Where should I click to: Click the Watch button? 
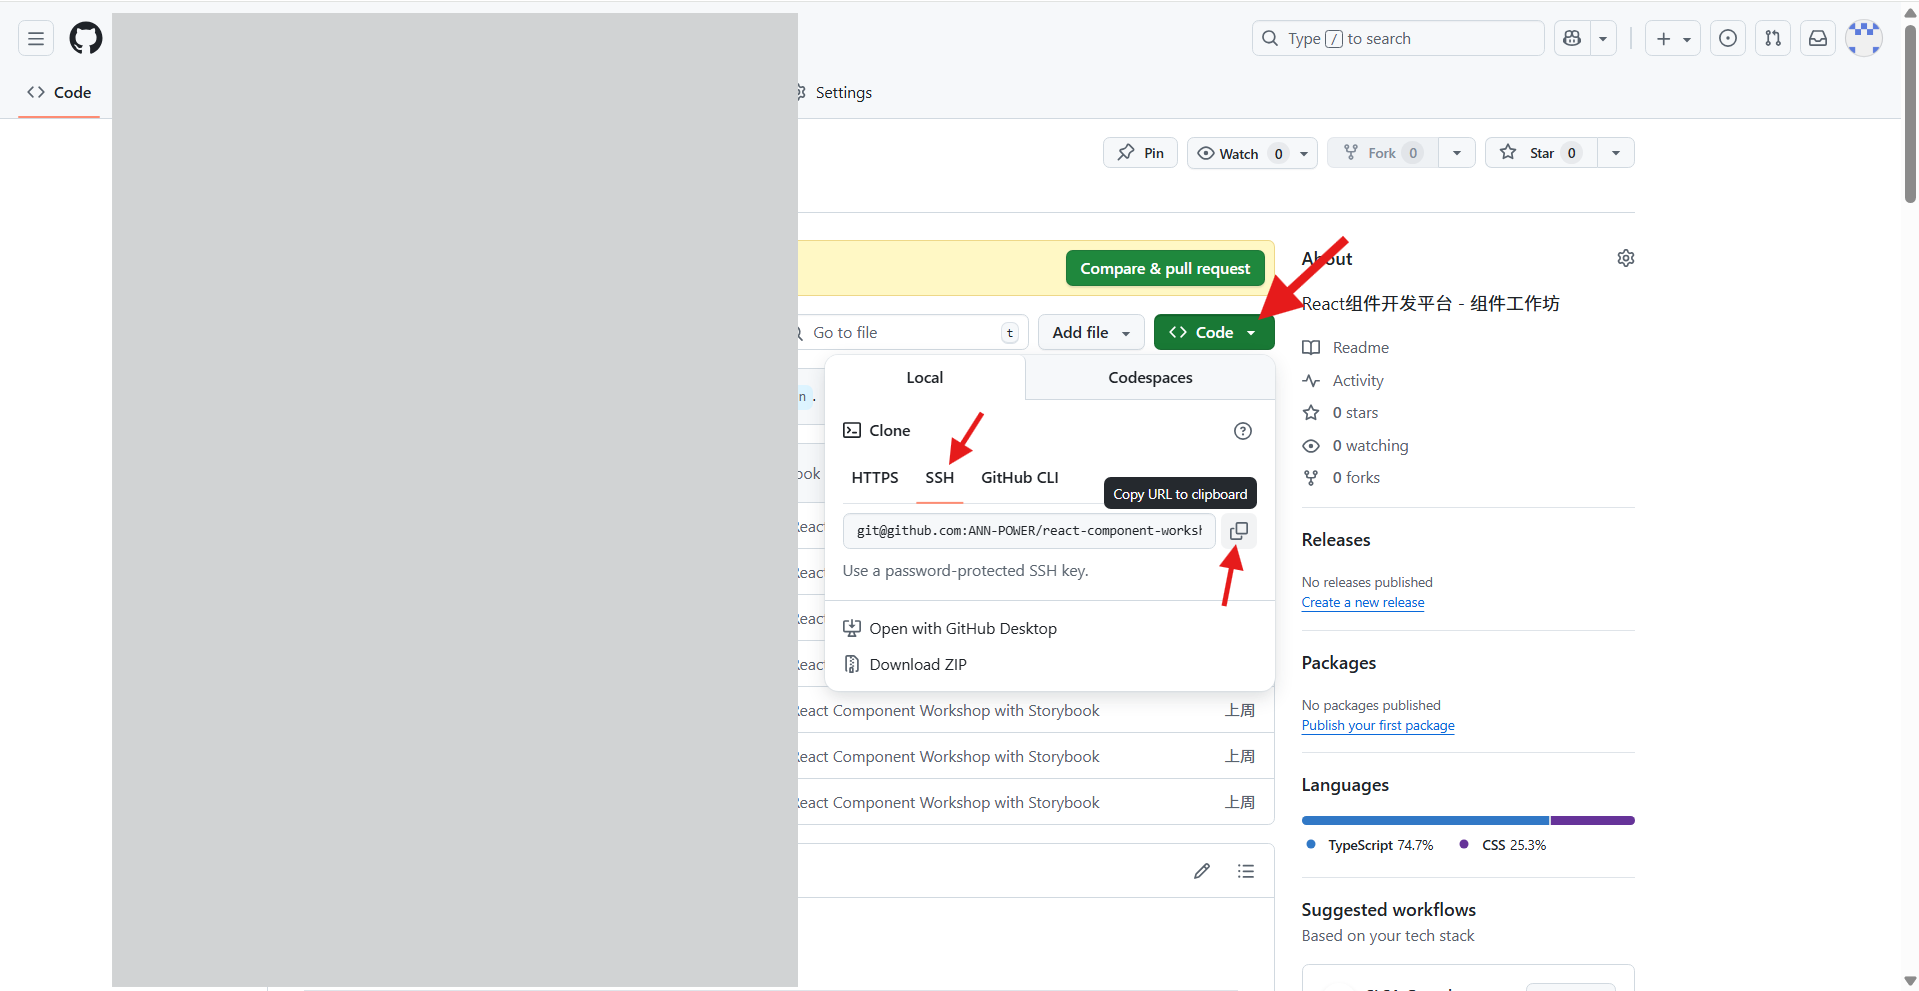coord(1239,153)
